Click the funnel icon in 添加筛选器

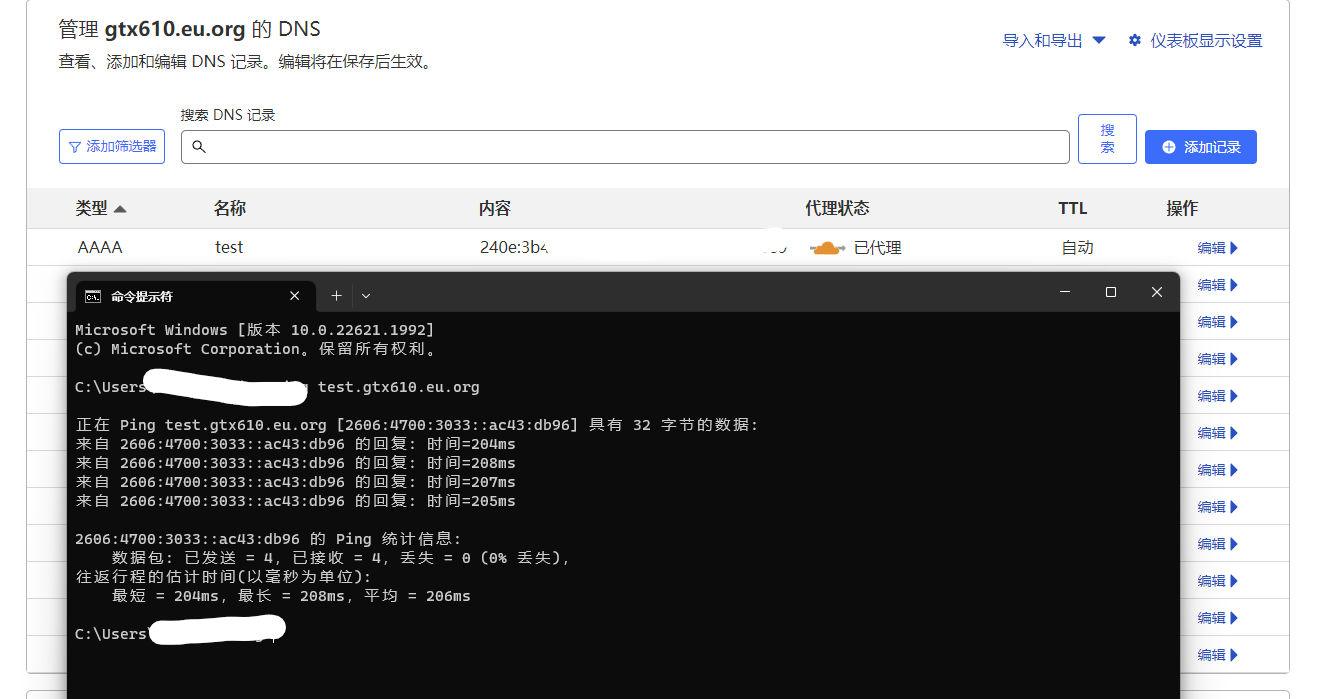[x=75, y=147]
